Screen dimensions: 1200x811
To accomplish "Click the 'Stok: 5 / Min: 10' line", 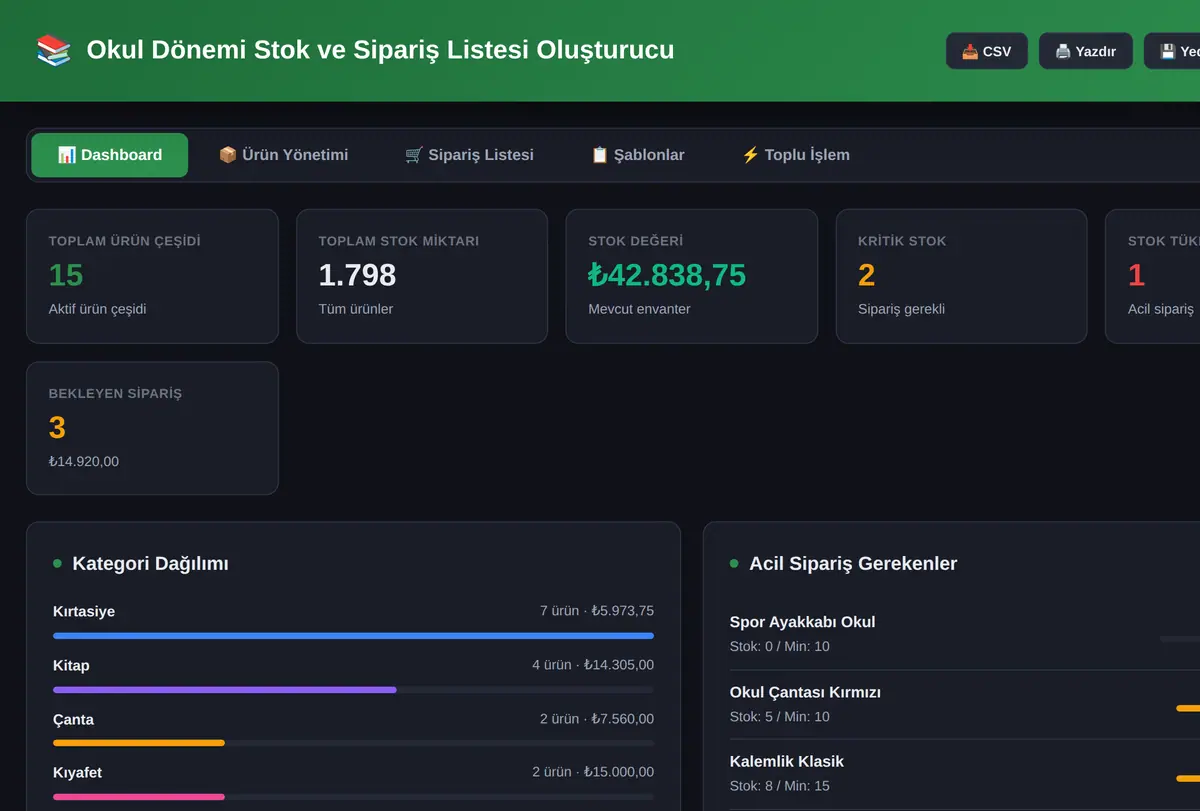I will [780, 716].
